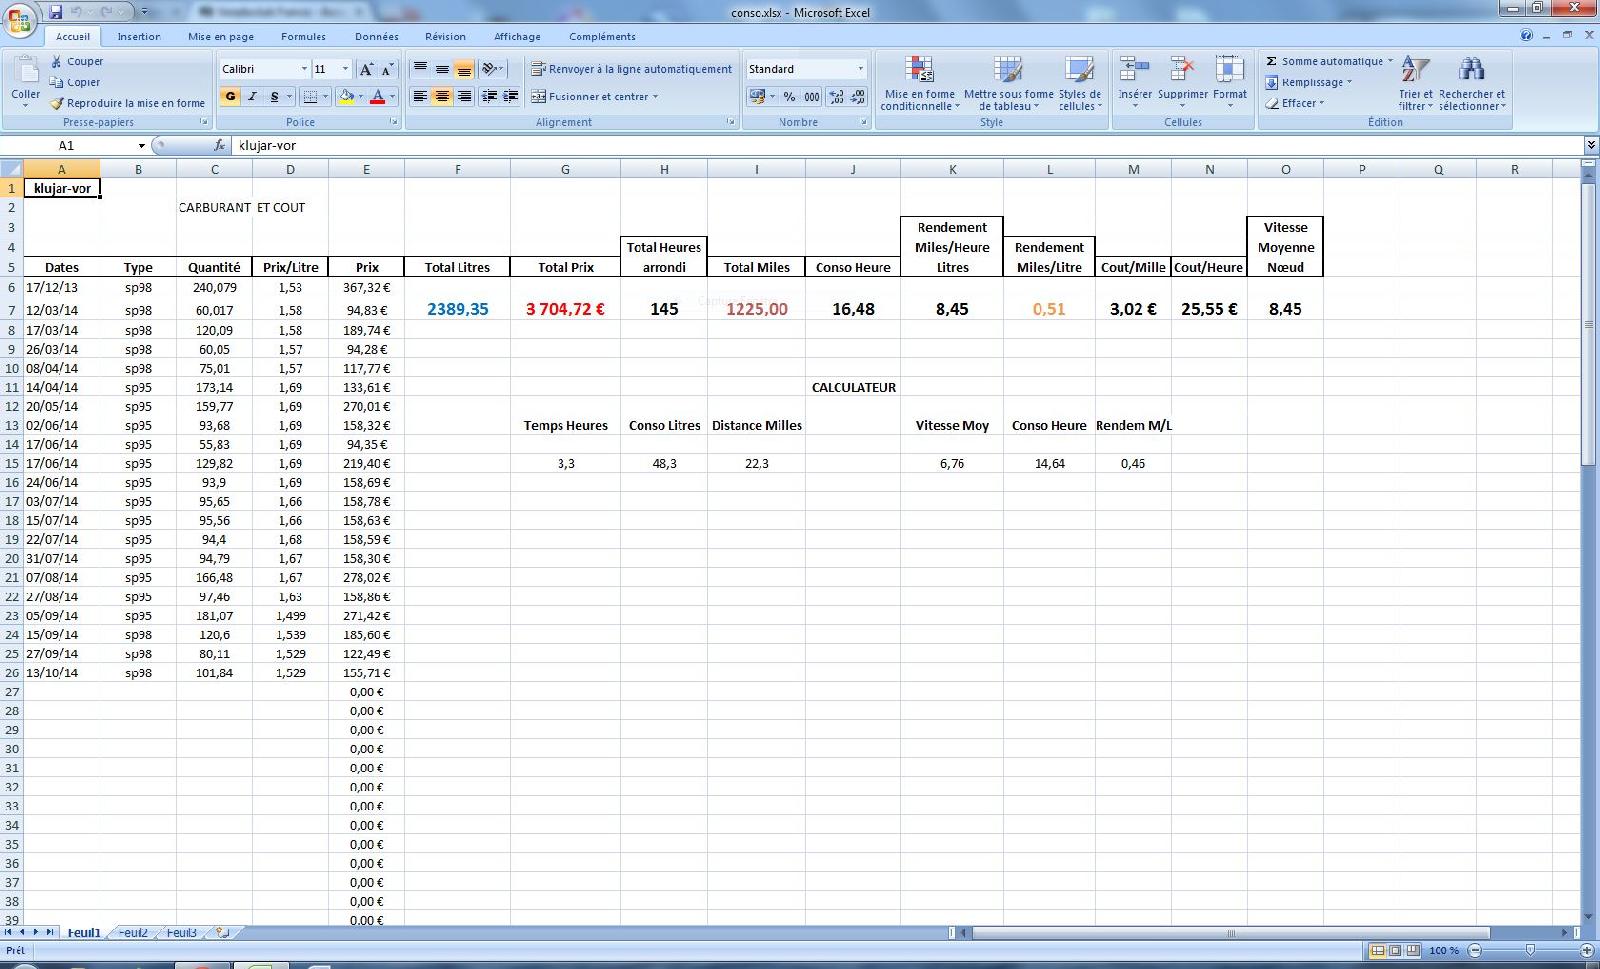Copy selection with Copier
1600x969 pixels.
click(x=75, y=82)
